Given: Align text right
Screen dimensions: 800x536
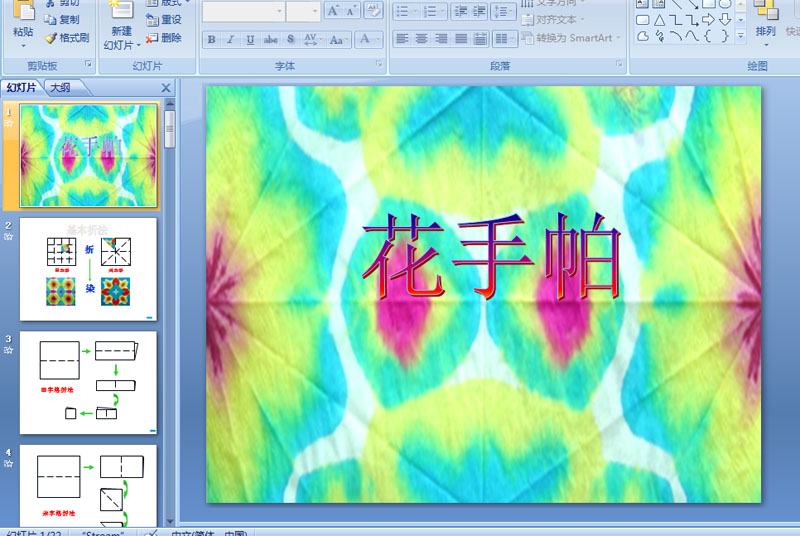Looking at the screenshot, I should [x=441, y=39].
